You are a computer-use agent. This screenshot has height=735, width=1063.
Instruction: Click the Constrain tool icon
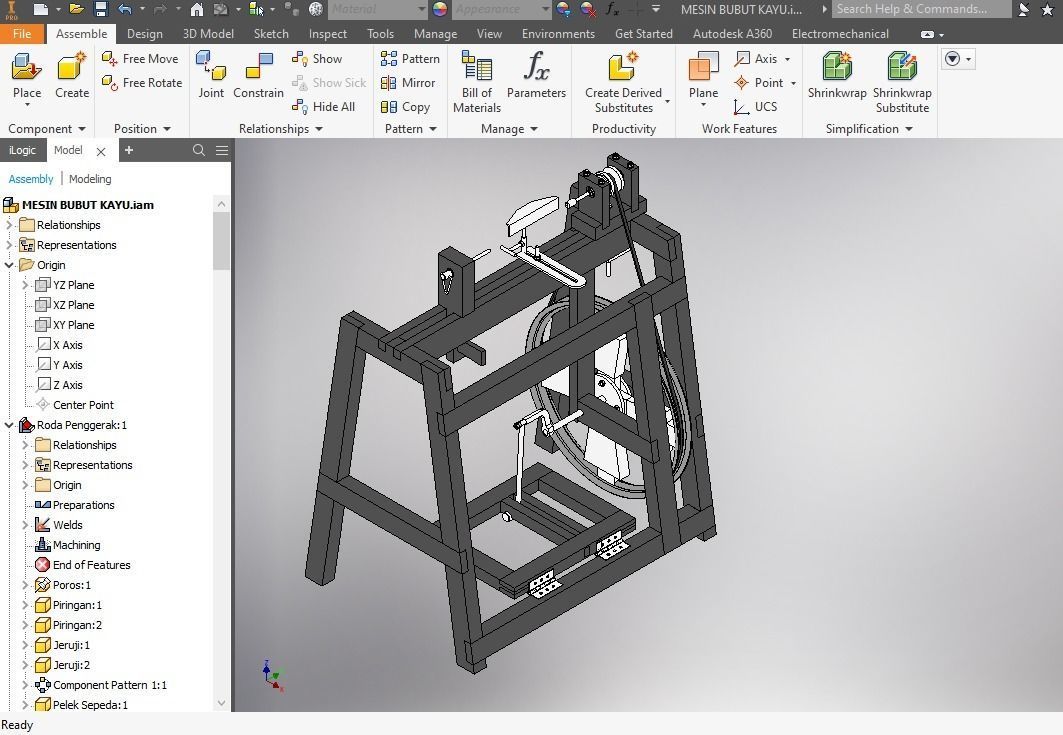258,66
